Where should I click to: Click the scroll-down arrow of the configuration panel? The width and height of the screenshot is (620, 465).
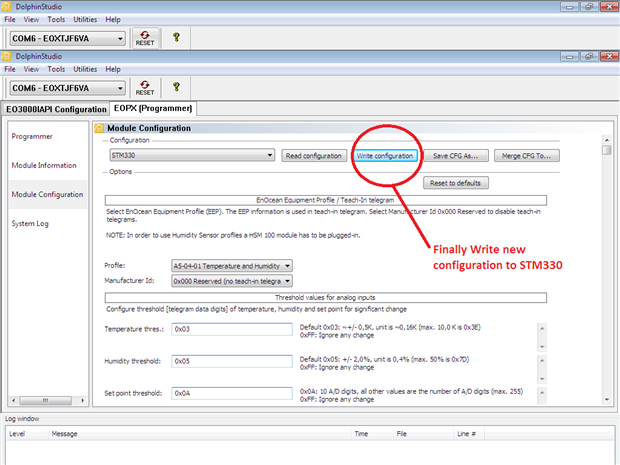click(x=606, y=398)
